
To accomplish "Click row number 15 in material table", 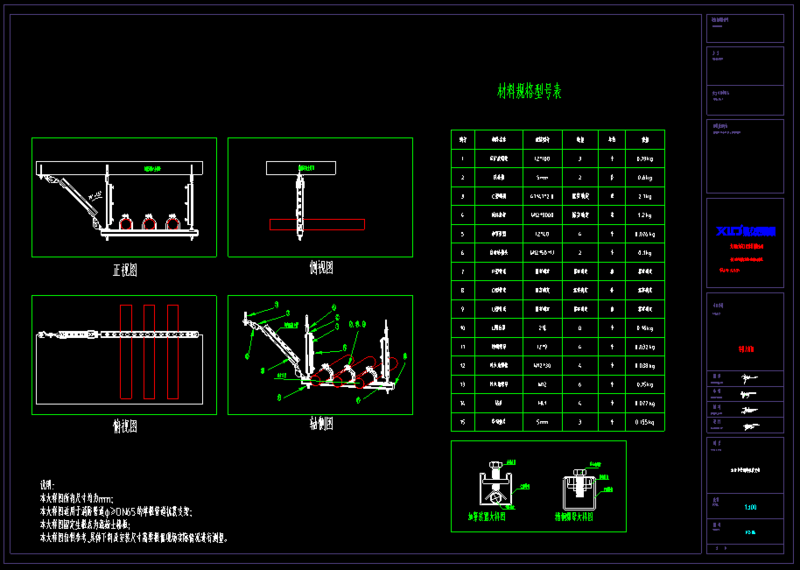I will click(462, 422).
